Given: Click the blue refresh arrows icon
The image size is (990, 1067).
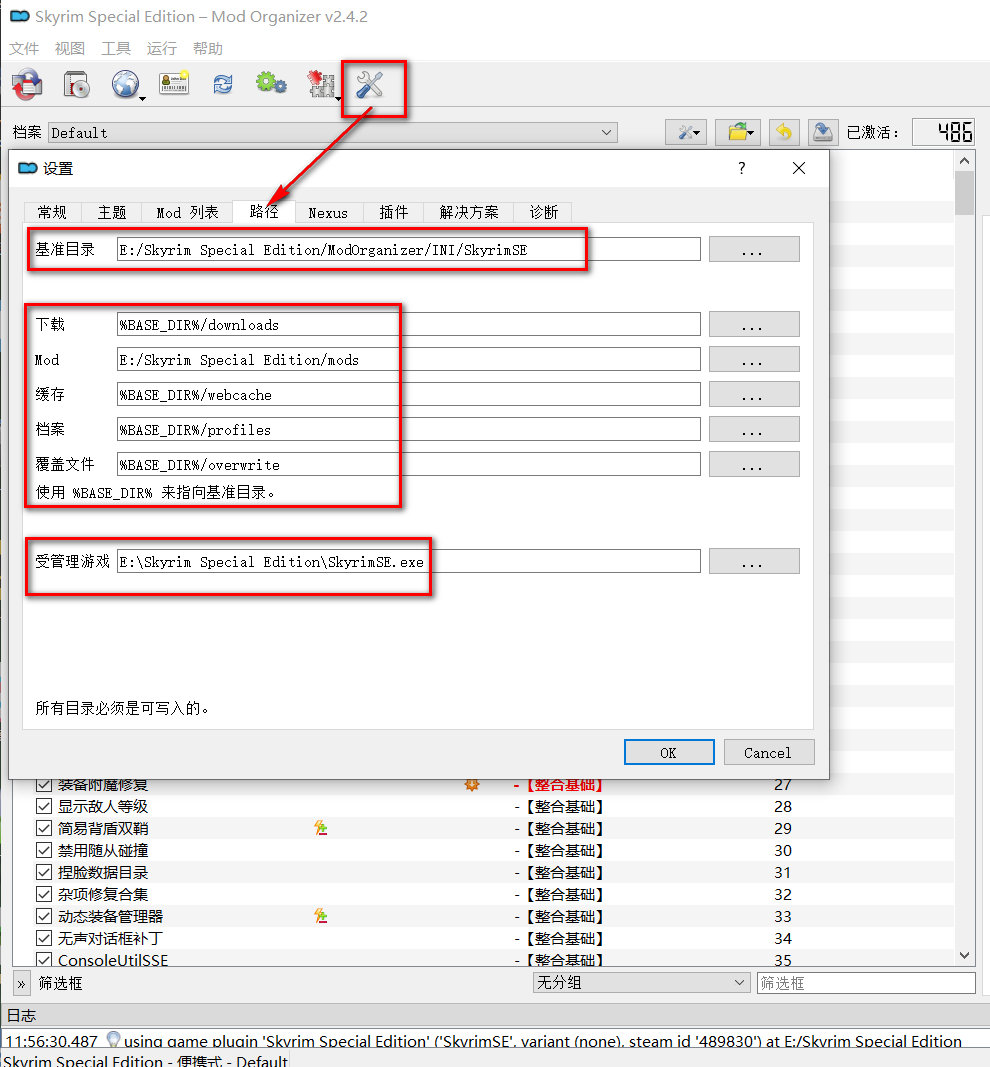Looking at the screenshot, I should click(x=222, y=86).
